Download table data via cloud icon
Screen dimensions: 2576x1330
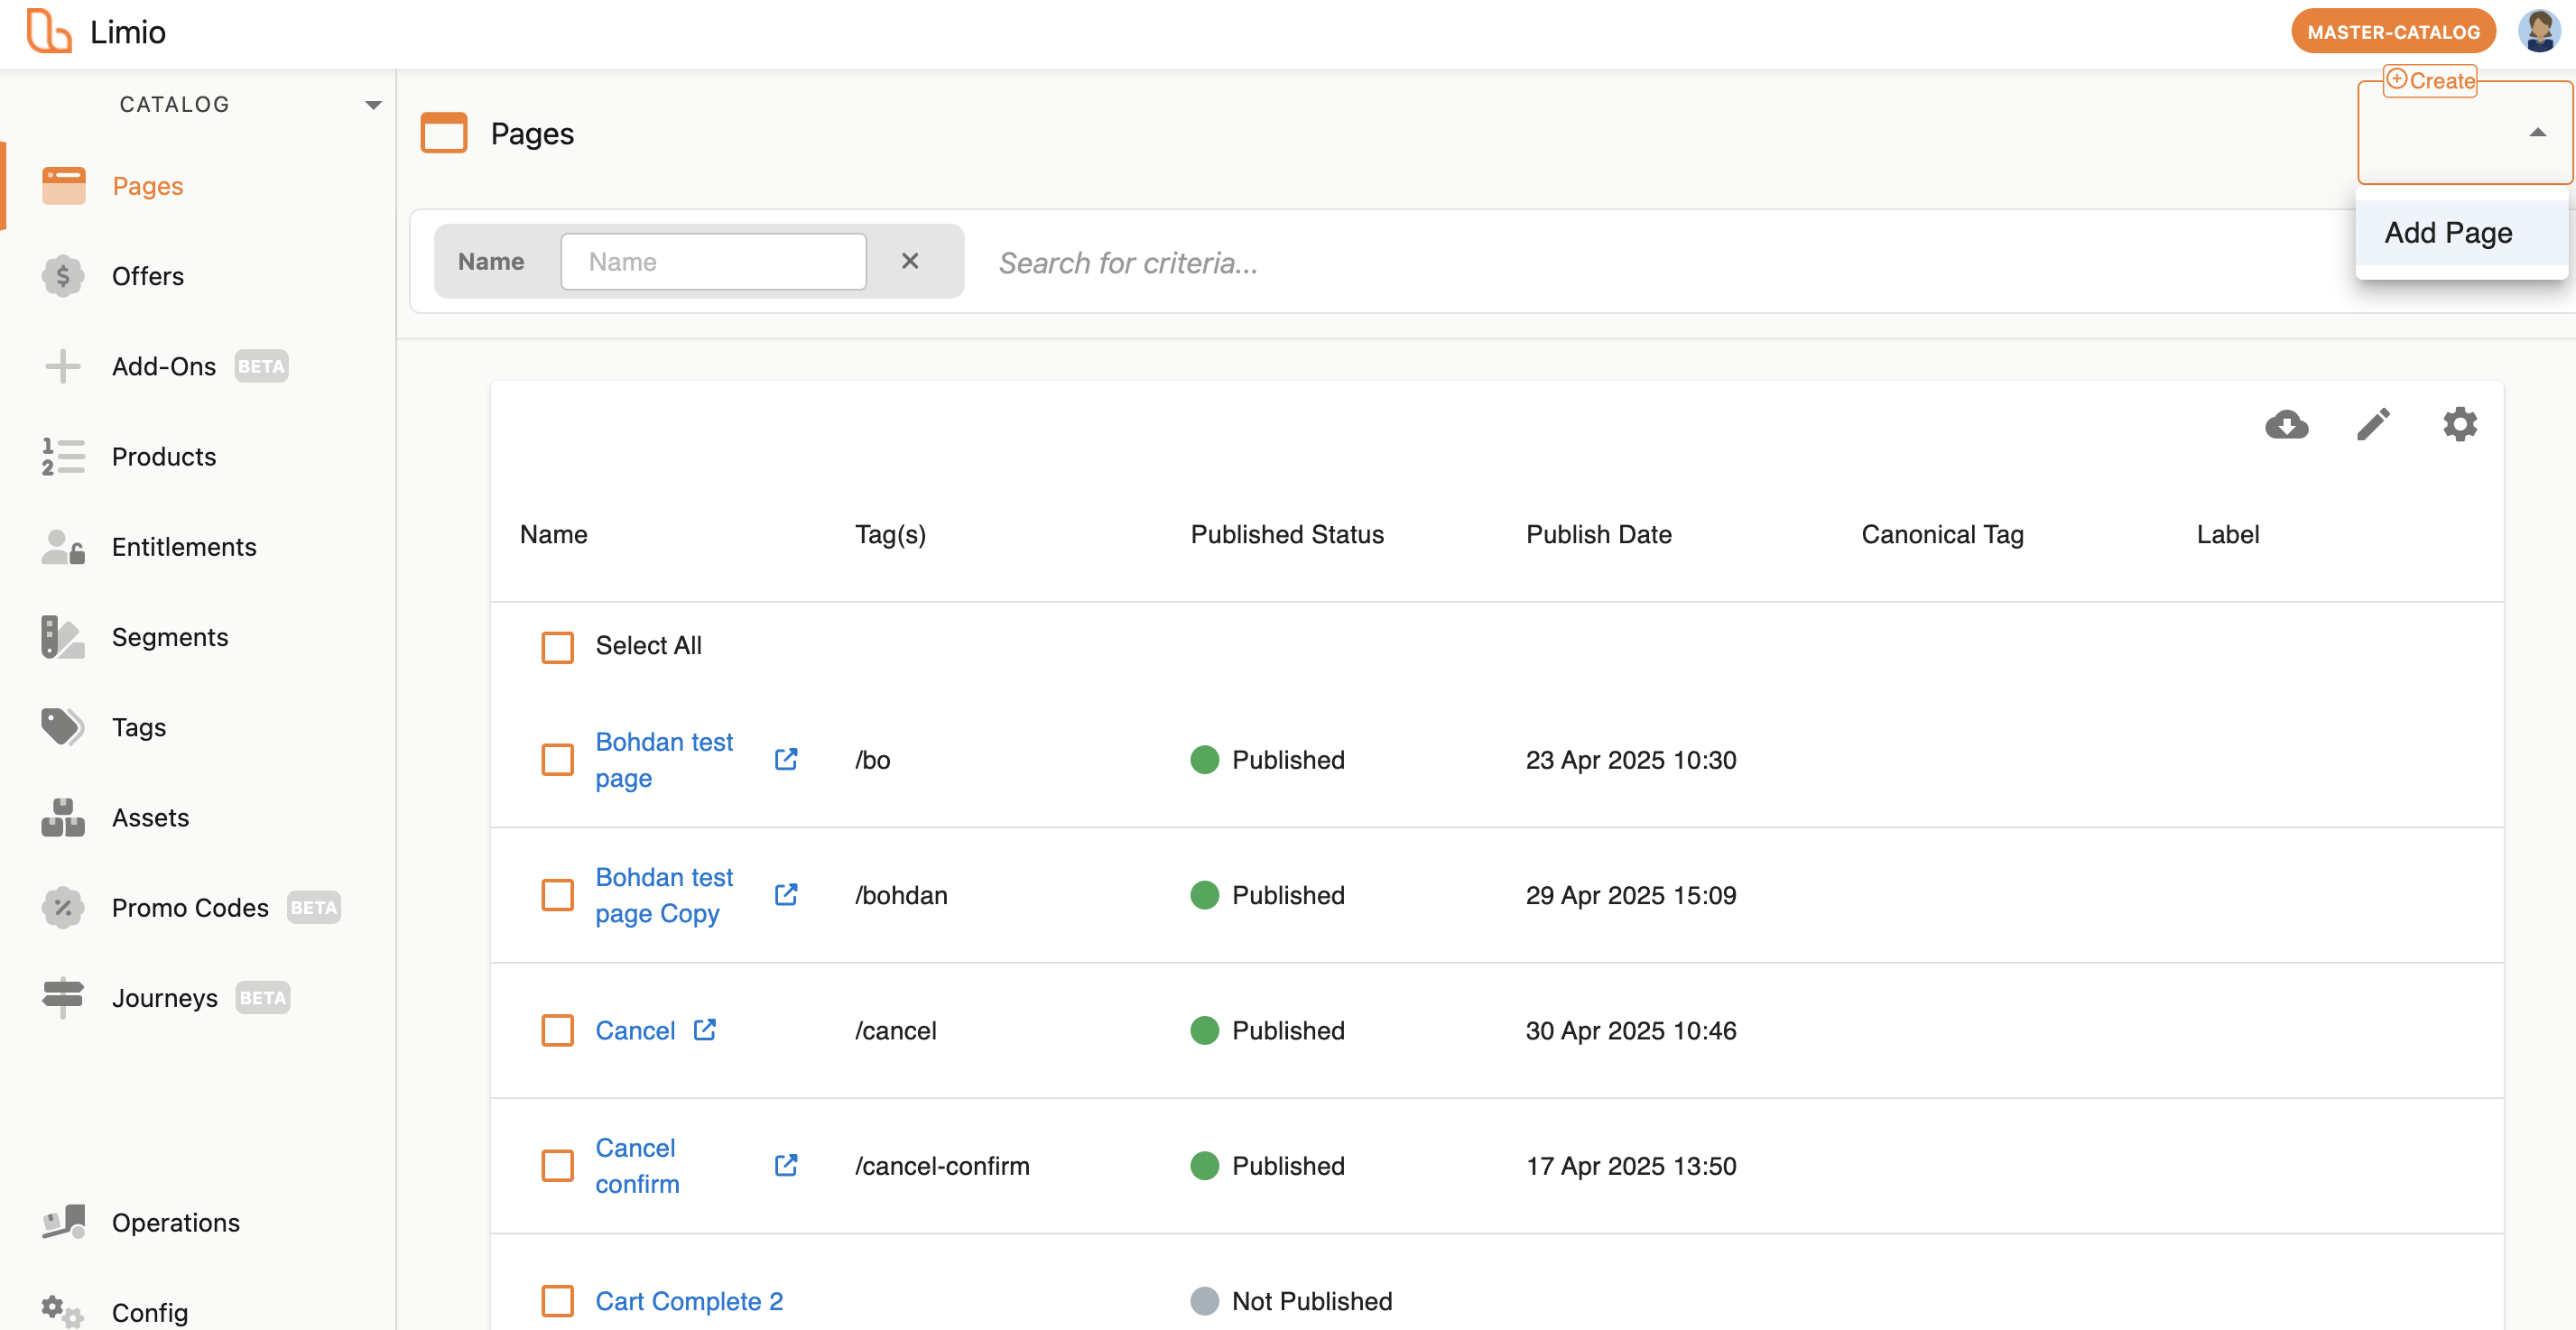coord(2286,424)
